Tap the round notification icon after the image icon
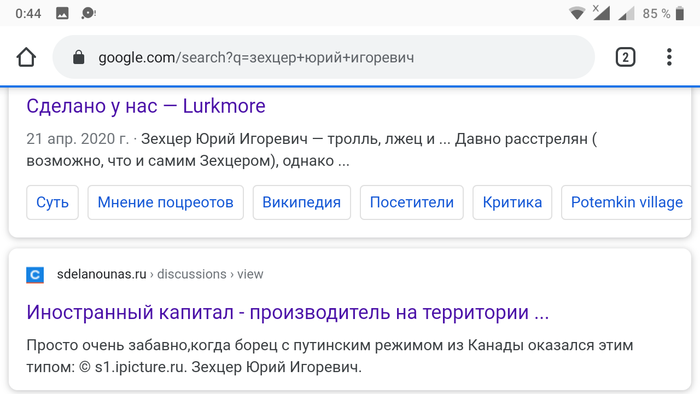This screenshot has width=700, height=394. 88,13
